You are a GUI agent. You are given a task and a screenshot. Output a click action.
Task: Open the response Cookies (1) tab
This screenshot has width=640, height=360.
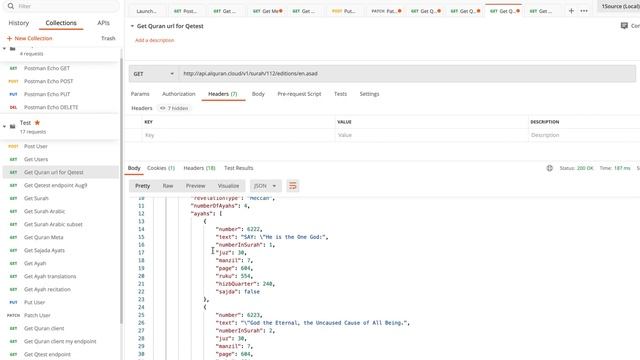click(x=161, y=168)
